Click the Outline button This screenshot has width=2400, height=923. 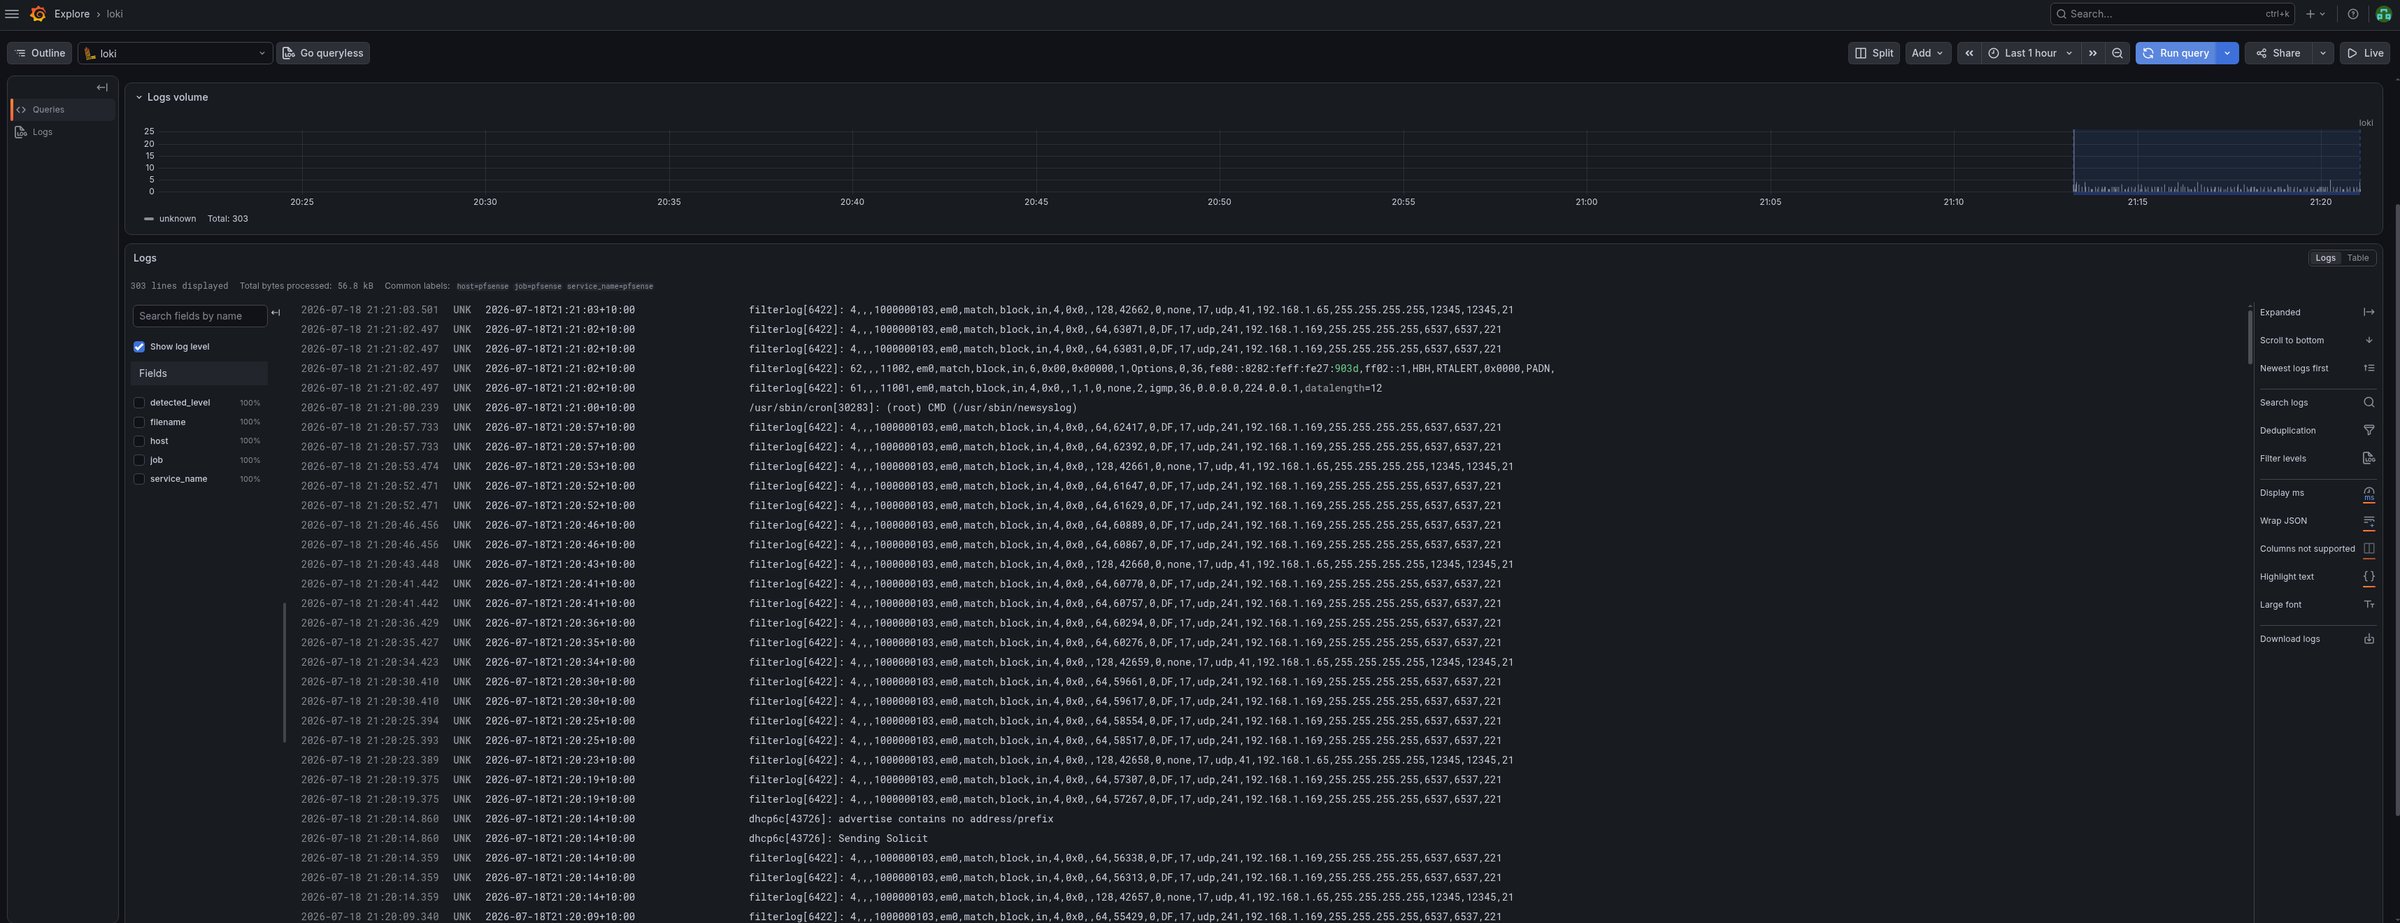[x=39, y=53]
